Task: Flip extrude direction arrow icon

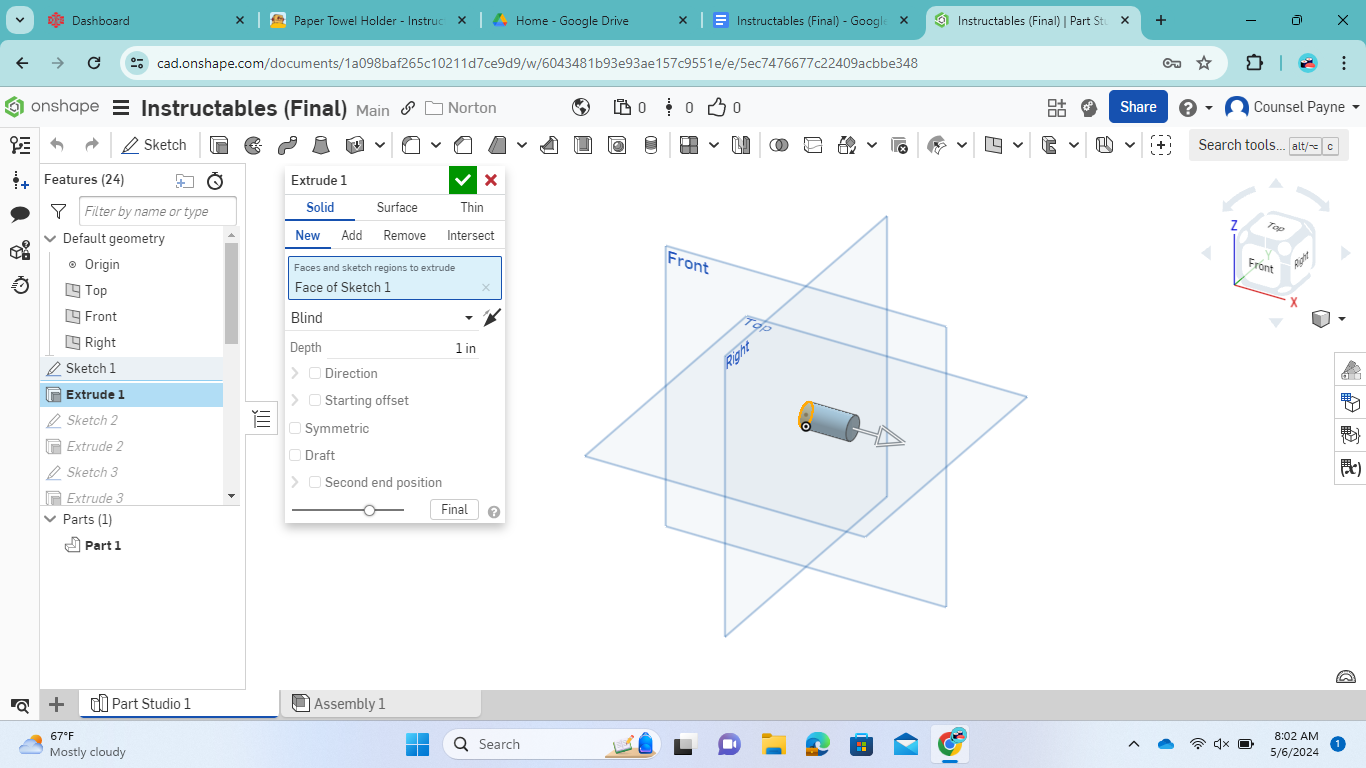Action: [x=491, y=318]
